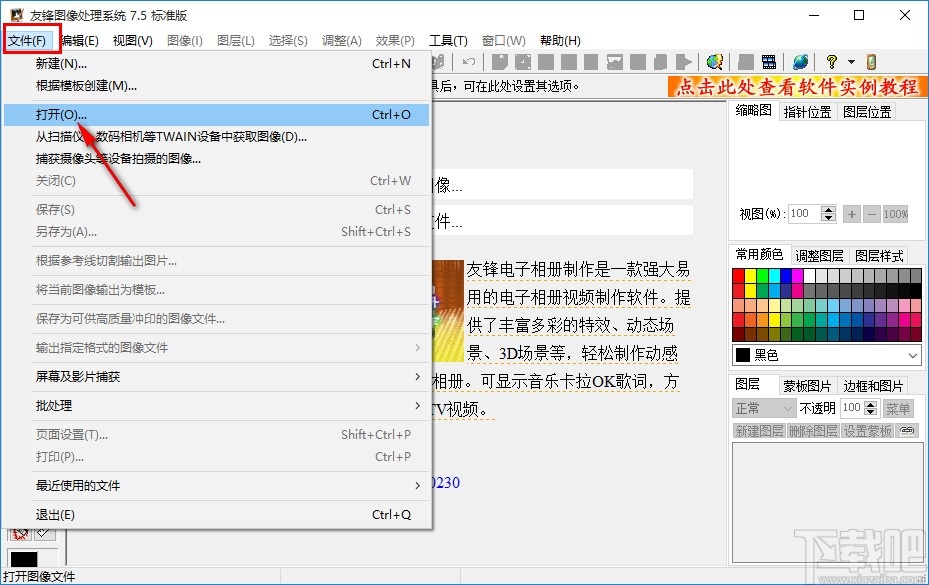Click the 不透明 value up stepper arrow

tap(870, 404)
